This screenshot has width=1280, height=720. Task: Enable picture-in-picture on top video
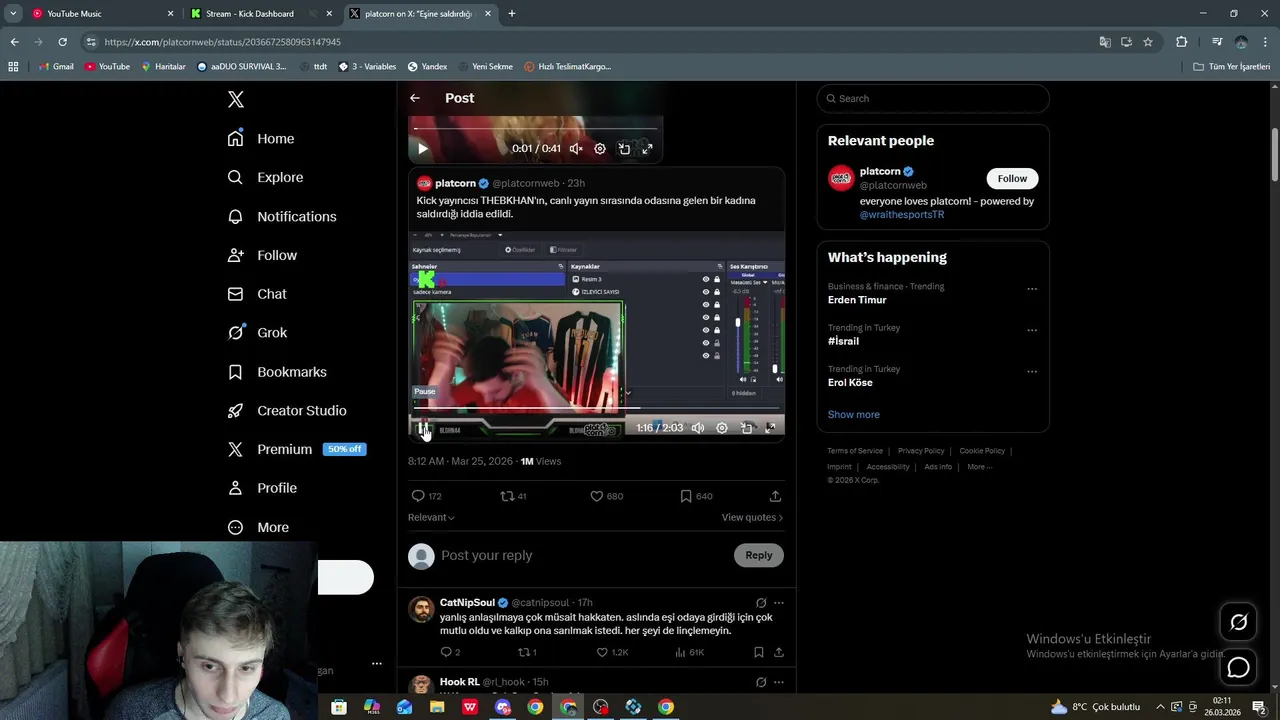click(x=624, y=148)
